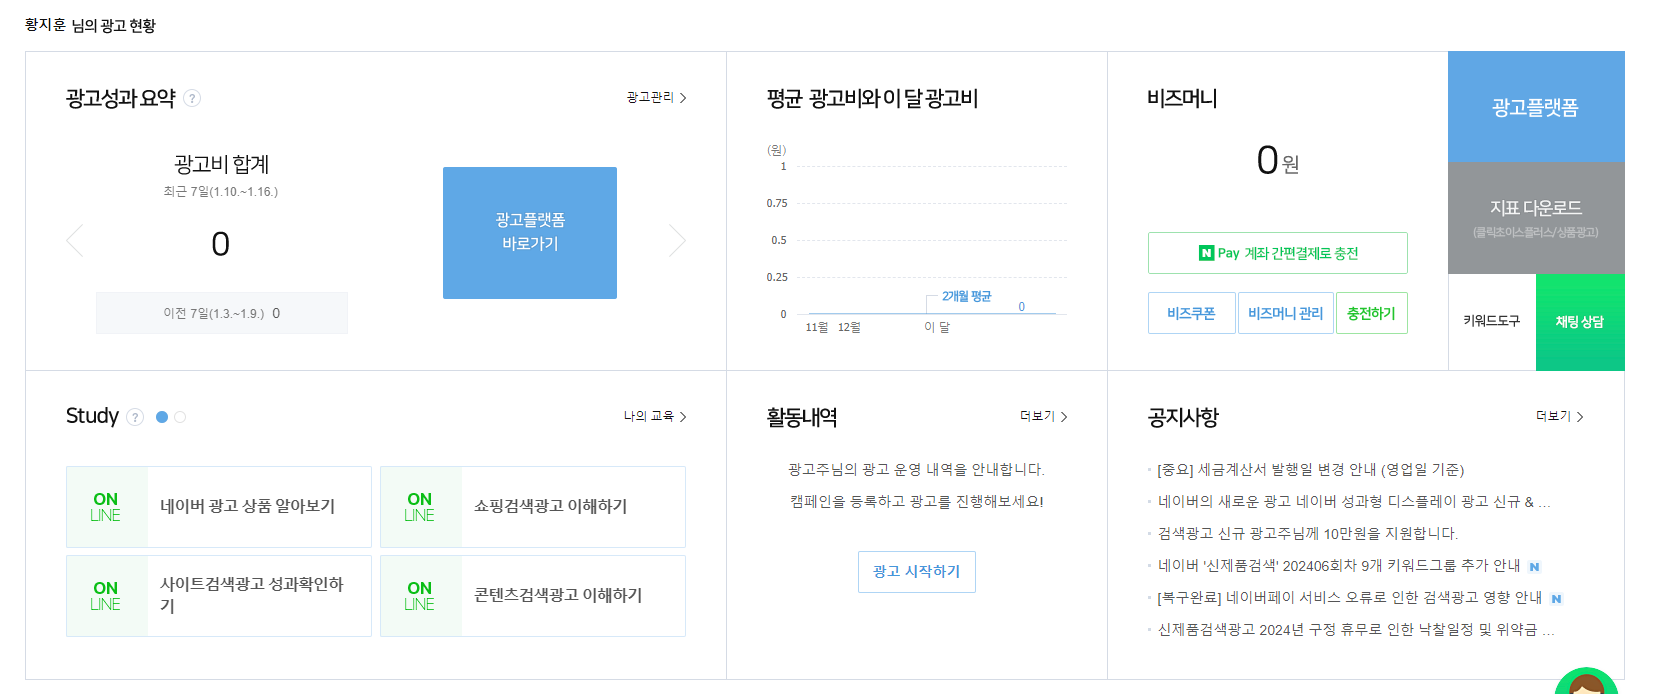Select first Study carousel dot
This screenshot has height=694, width=1656.
(162, 417)
